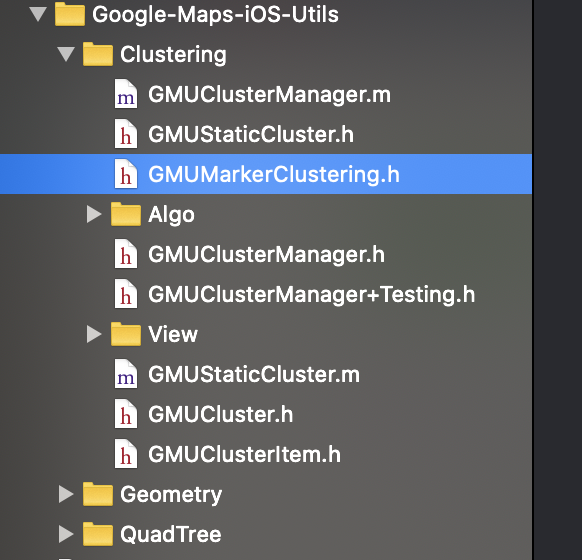Collapse the Clustering folder
This screenshot has width=582, height=560.
66,54
